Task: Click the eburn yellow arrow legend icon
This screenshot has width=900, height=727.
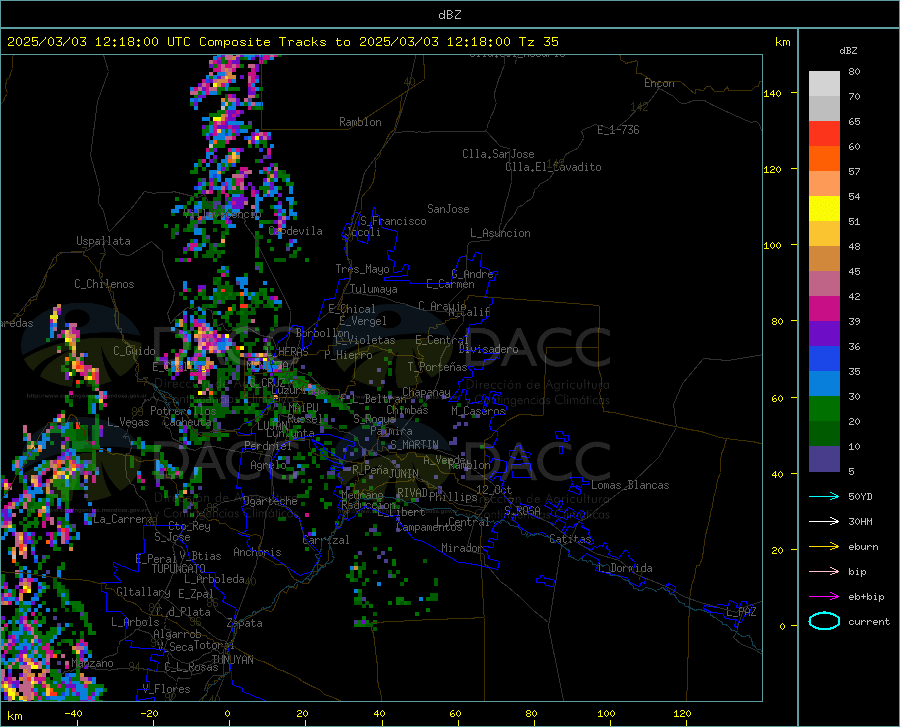Action: [x=824, y=546]
